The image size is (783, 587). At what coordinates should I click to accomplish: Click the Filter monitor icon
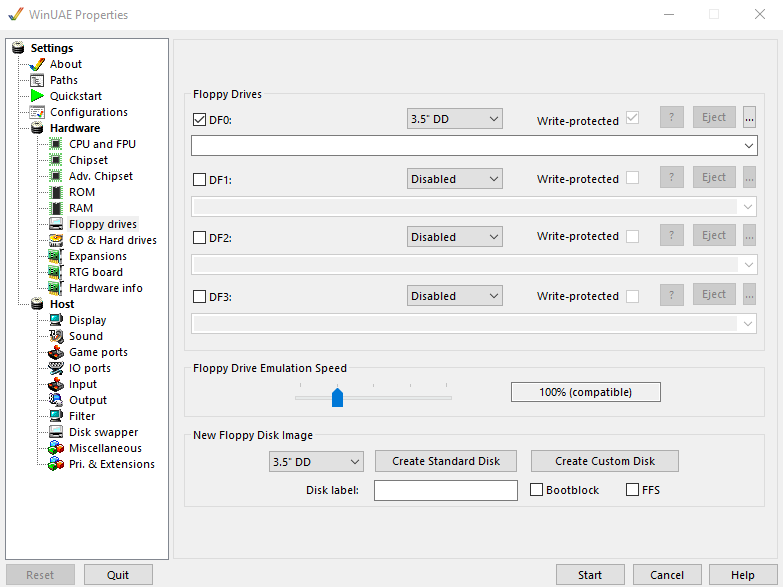pyautogui.click(x=56, y=416)
